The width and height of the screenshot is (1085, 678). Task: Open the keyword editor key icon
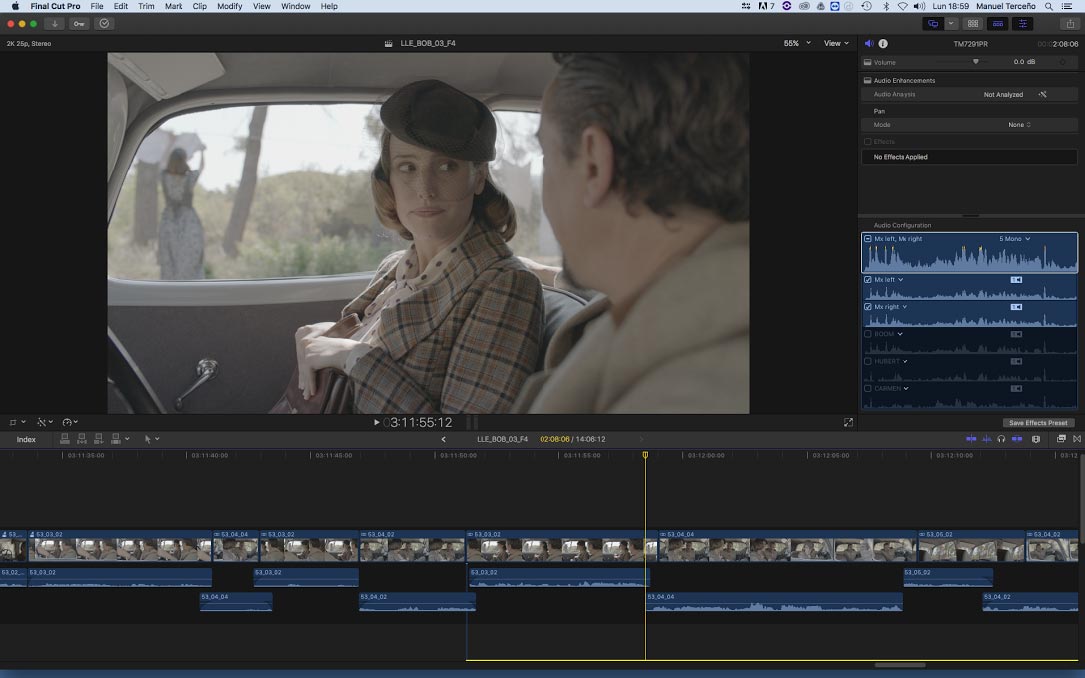point(79,24)
